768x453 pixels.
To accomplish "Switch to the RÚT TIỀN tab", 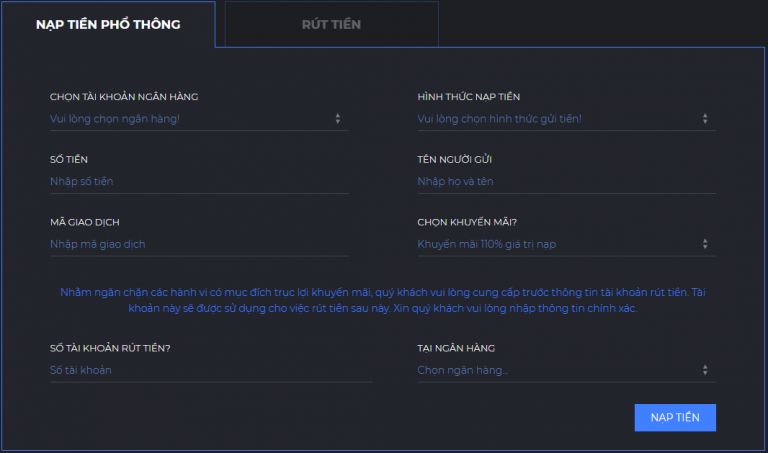I will click(x=331, y=24).
